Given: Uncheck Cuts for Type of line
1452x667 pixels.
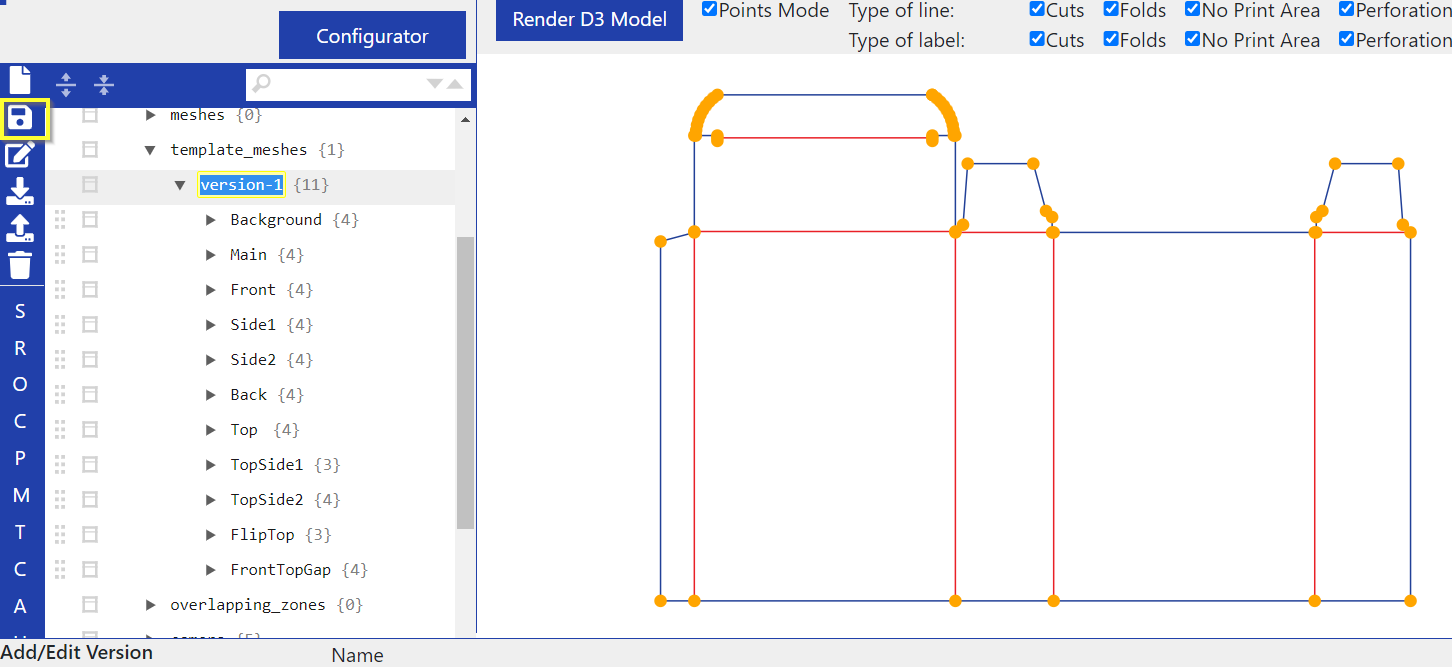Looking at the screenshot, I should pos(1037,10).
